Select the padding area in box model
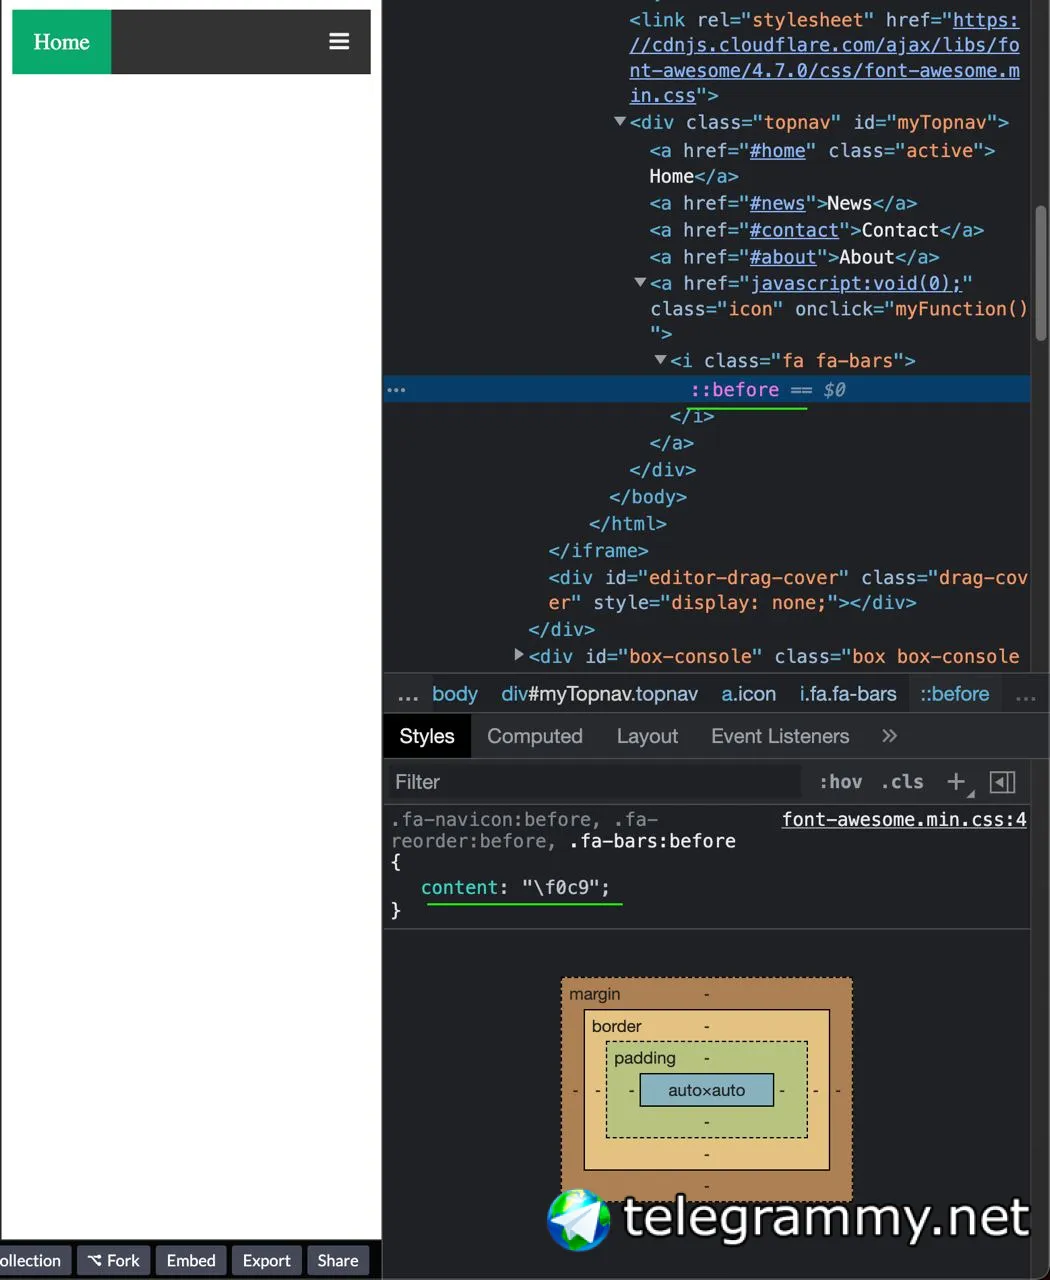Screen dimensions: 1050x1280 [x=644, y=1058]
